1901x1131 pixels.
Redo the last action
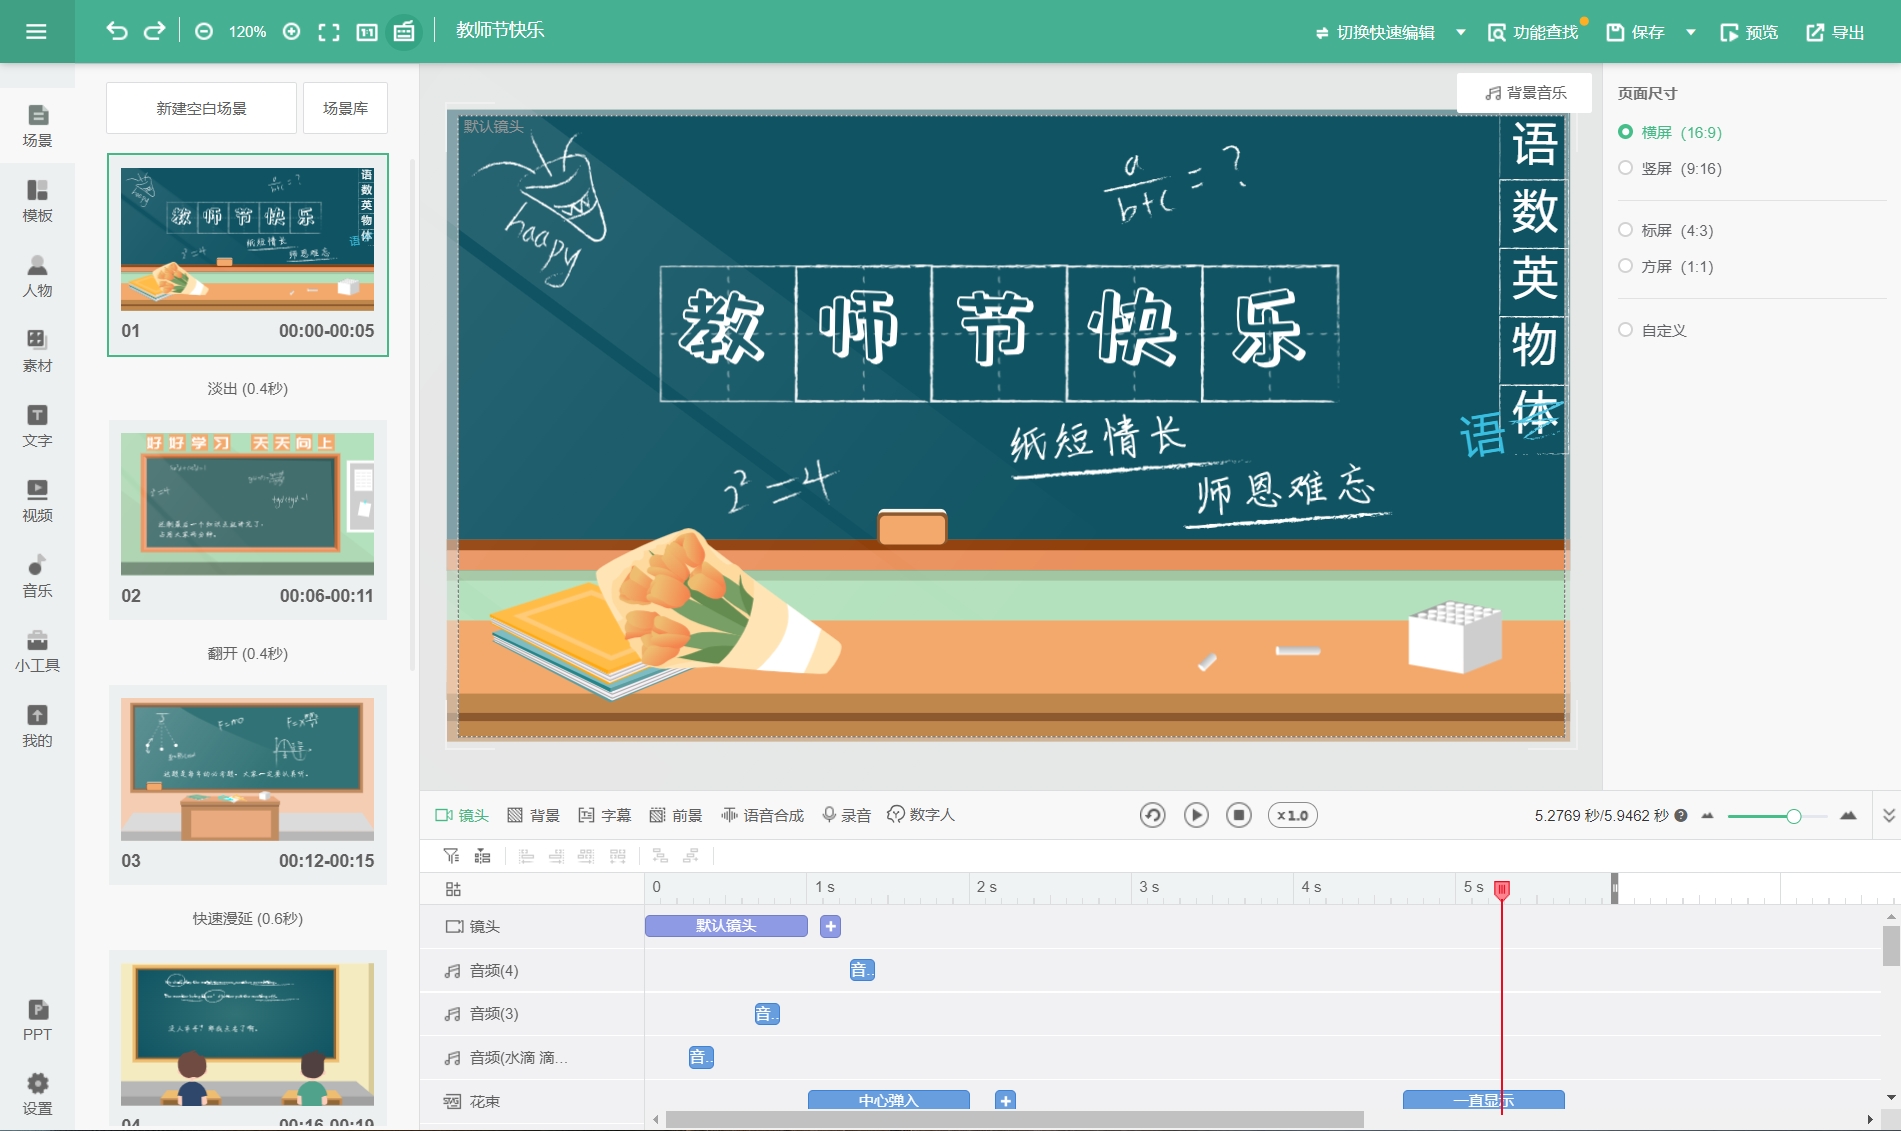coord(154,31)
